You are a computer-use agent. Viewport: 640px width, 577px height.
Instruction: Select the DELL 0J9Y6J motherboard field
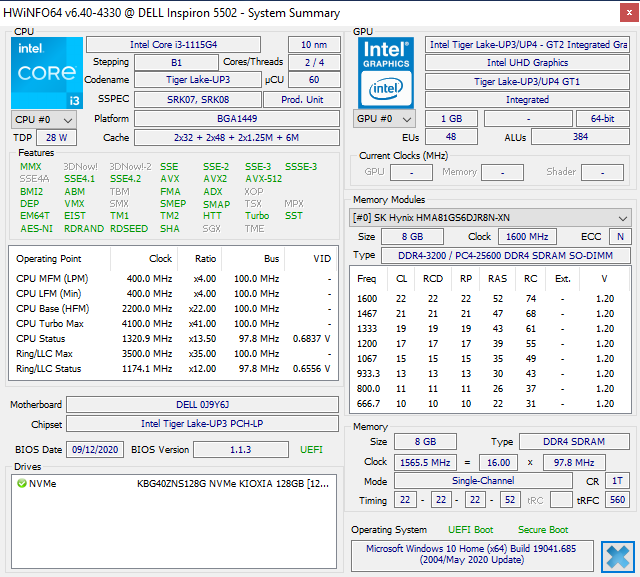click(204, 405)
